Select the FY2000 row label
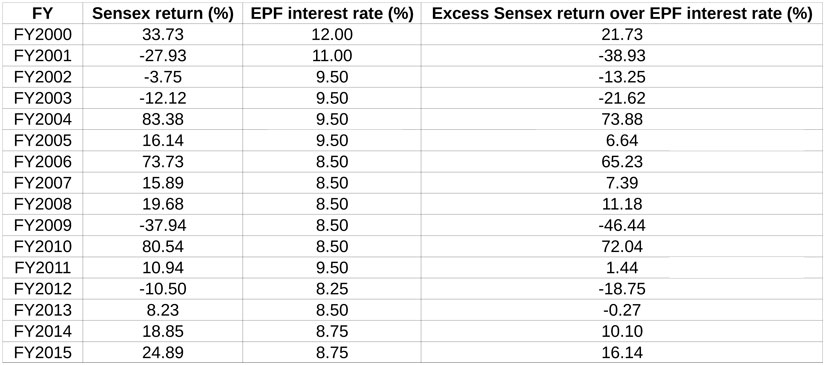Screen dimensions: 825x365 click(x=42, y=35)
